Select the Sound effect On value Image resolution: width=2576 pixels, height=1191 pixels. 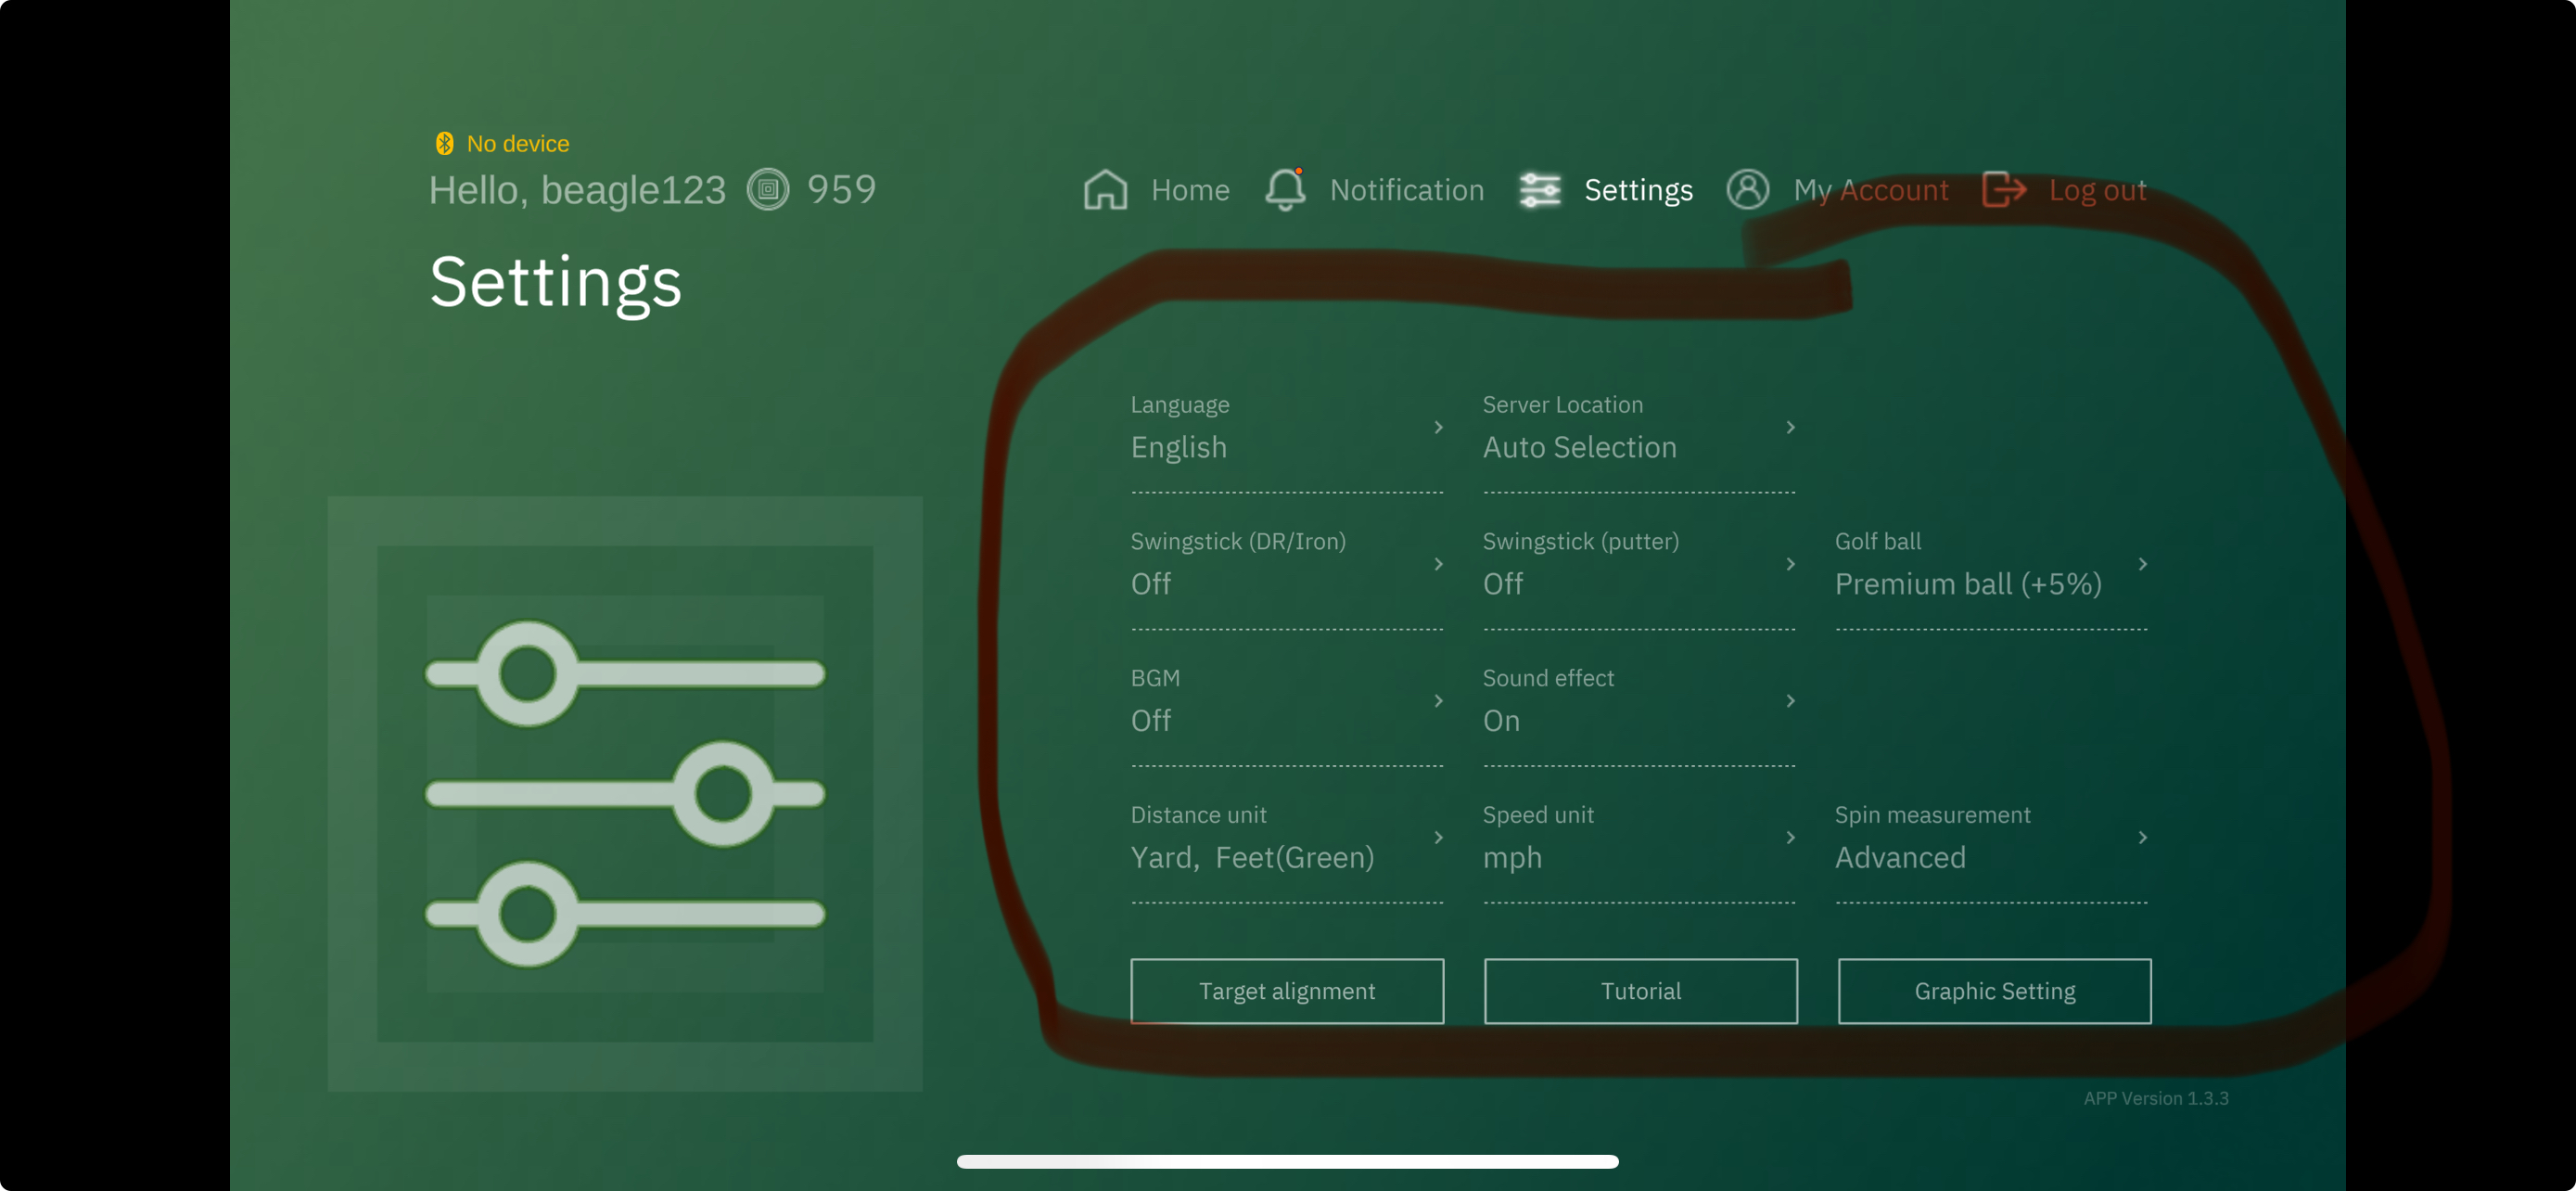(1501, 720)
